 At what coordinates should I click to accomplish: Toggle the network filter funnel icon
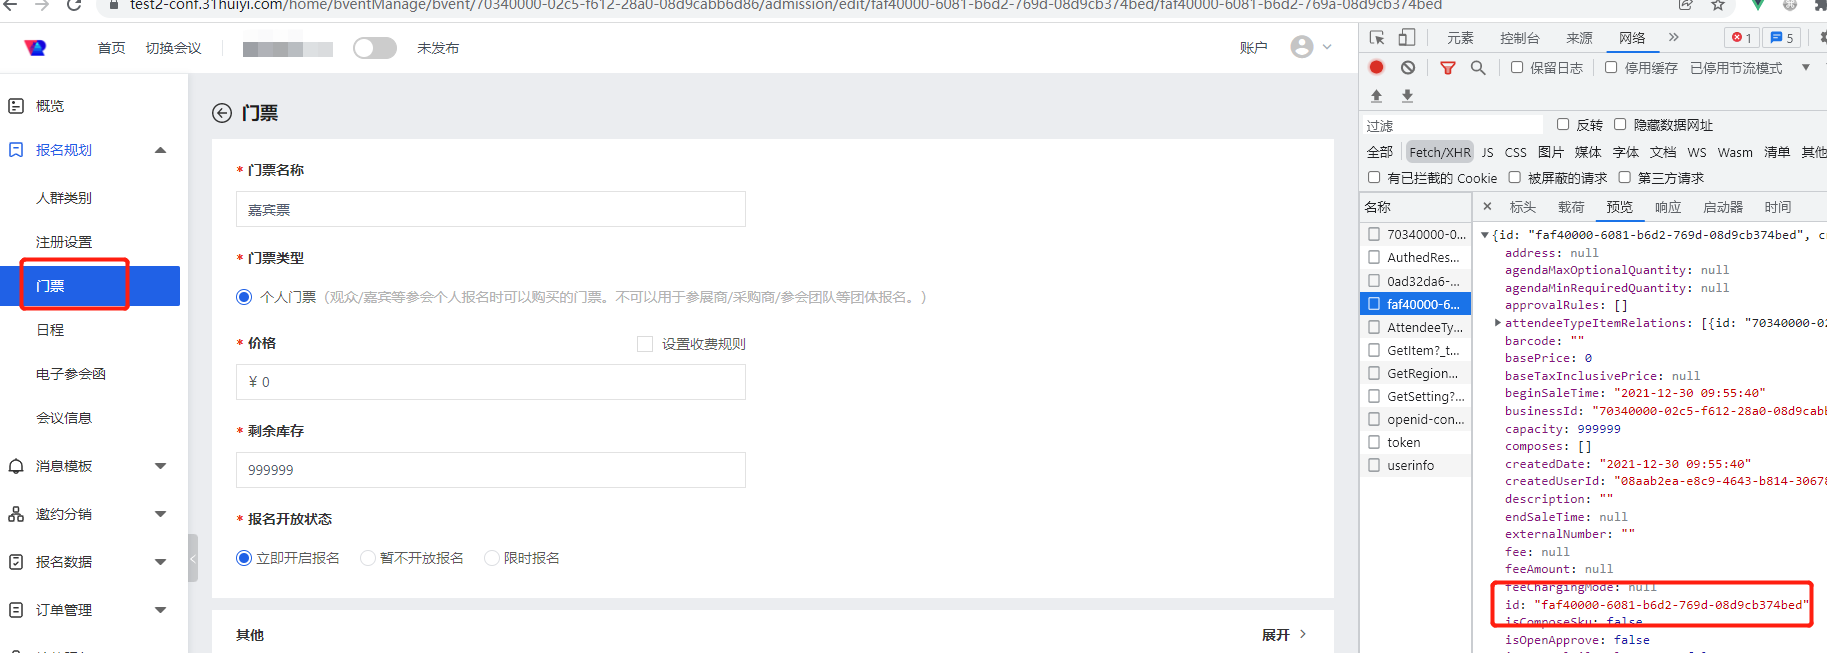pos(1448,68)
